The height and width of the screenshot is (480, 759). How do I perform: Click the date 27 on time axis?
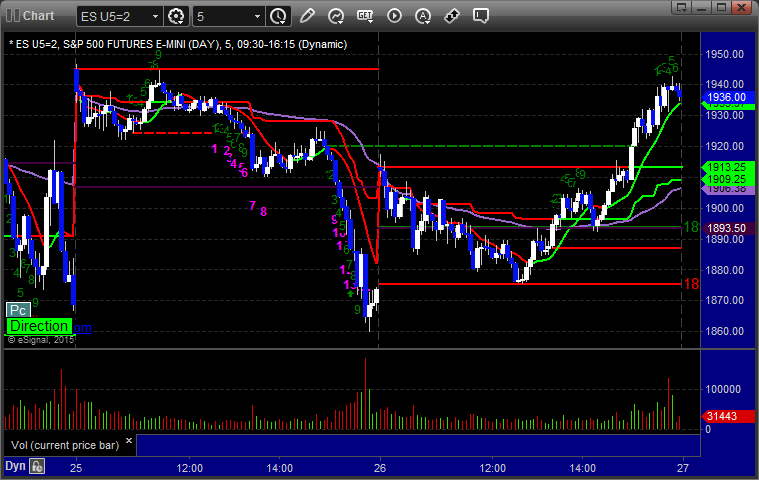point(683,468)
